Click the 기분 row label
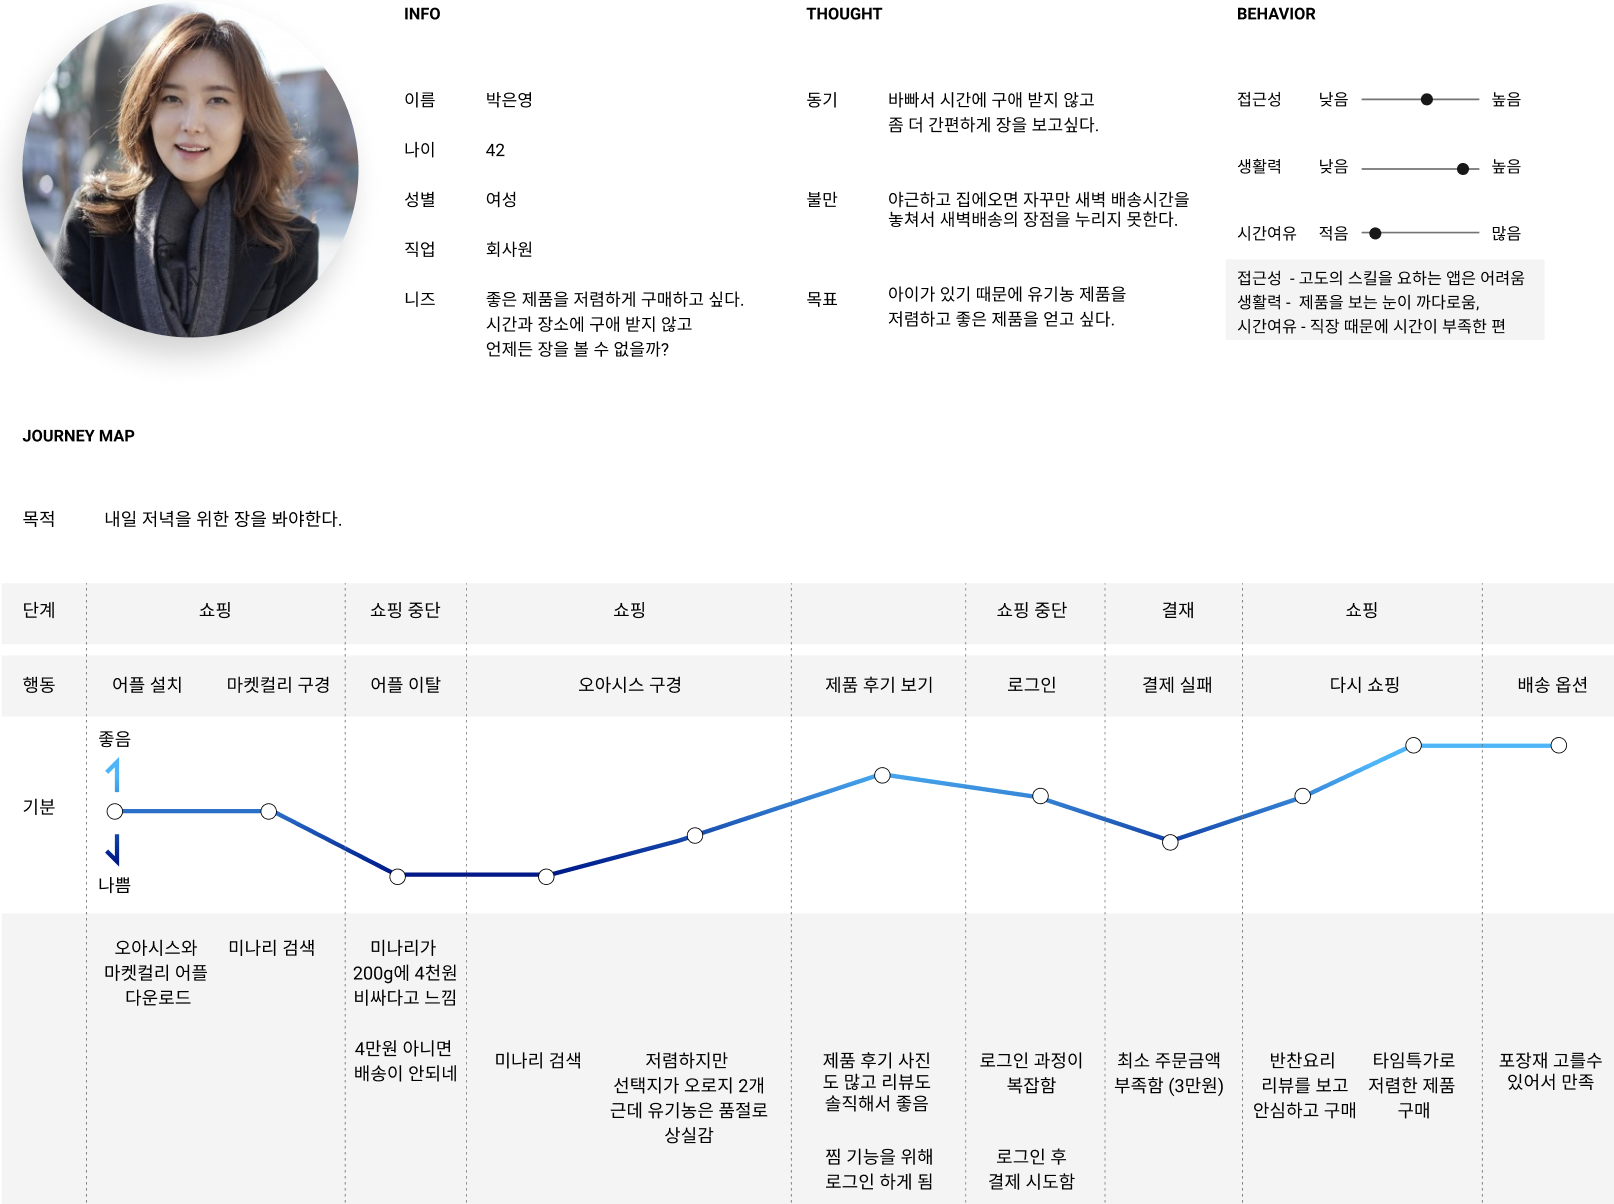The width and height of the screenshot is (1614, 1204). pyautogui.click(x=39, y=807)
